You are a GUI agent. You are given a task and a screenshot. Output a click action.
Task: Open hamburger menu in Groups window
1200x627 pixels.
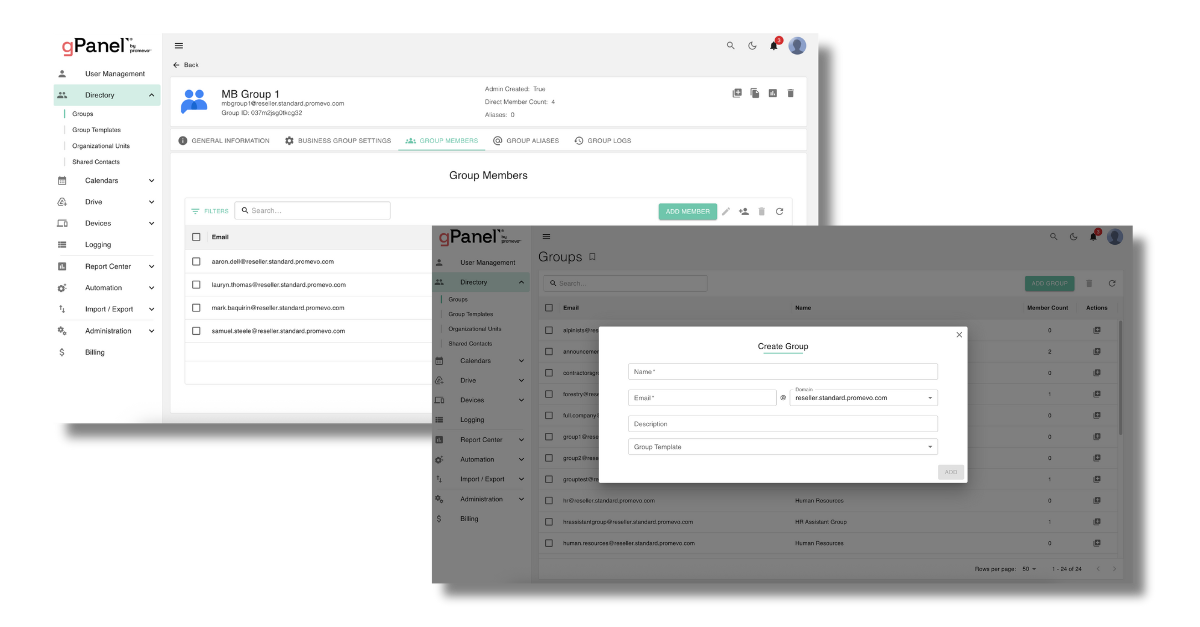click(x=546, y=237)
